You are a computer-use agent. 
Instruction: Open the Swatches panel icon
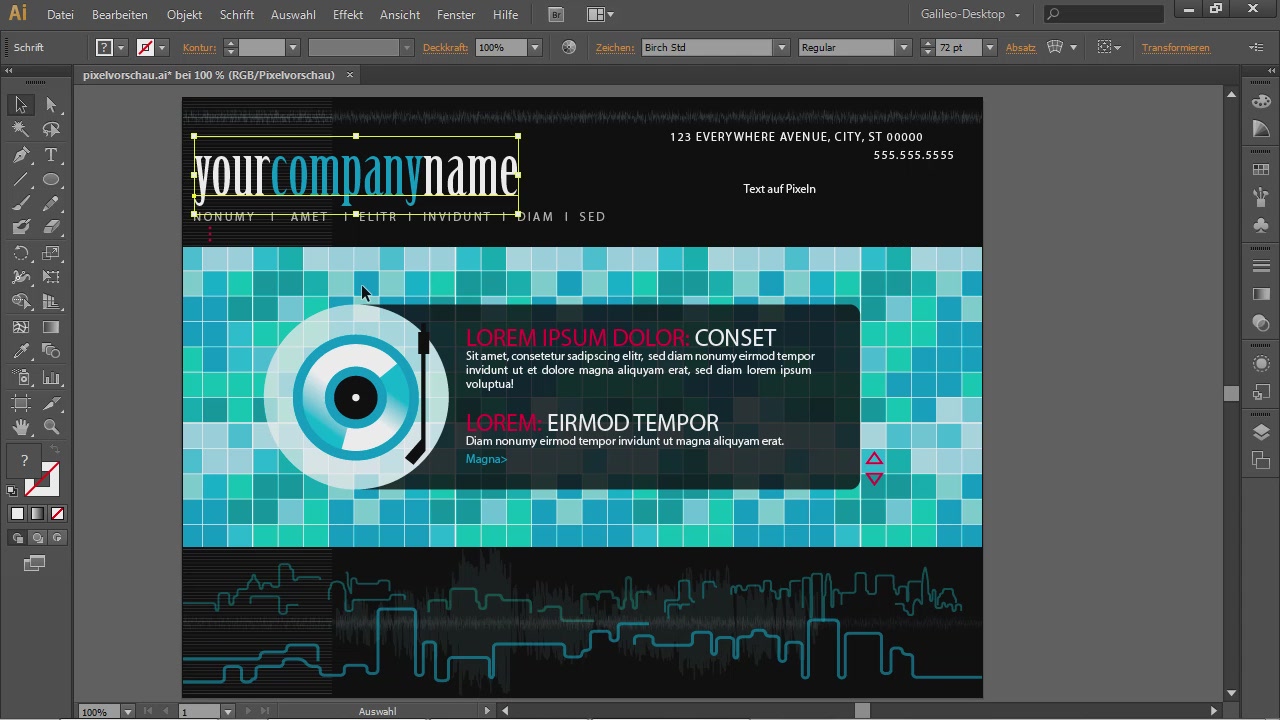1261,170
